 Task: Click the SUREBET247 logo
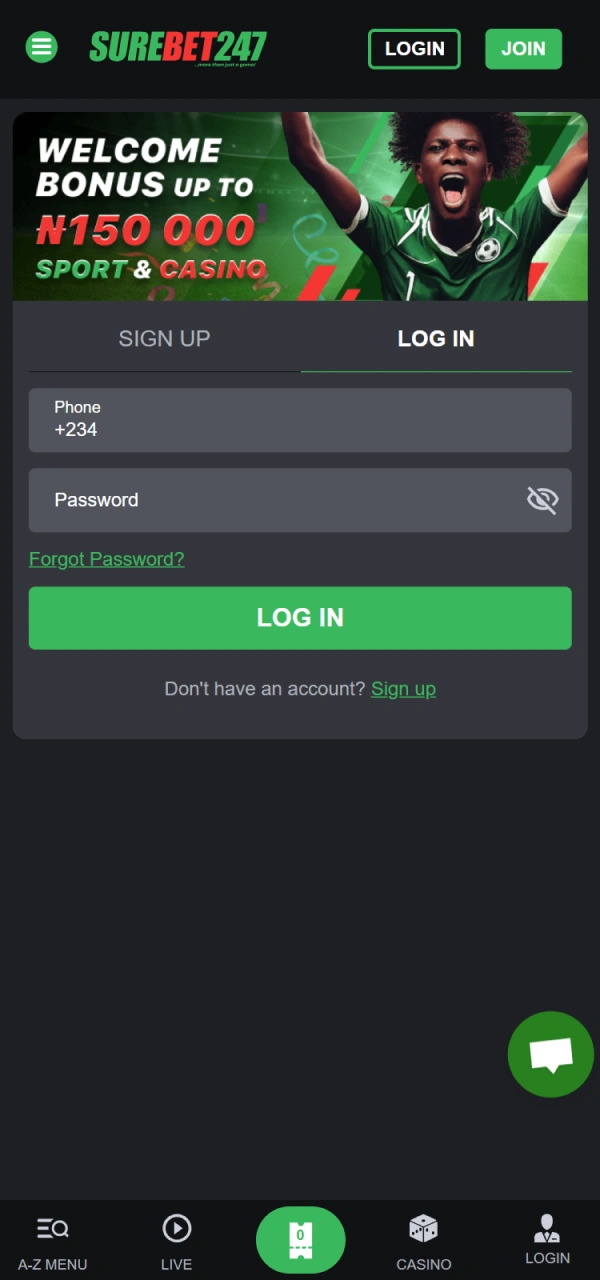tap(177, 47)
